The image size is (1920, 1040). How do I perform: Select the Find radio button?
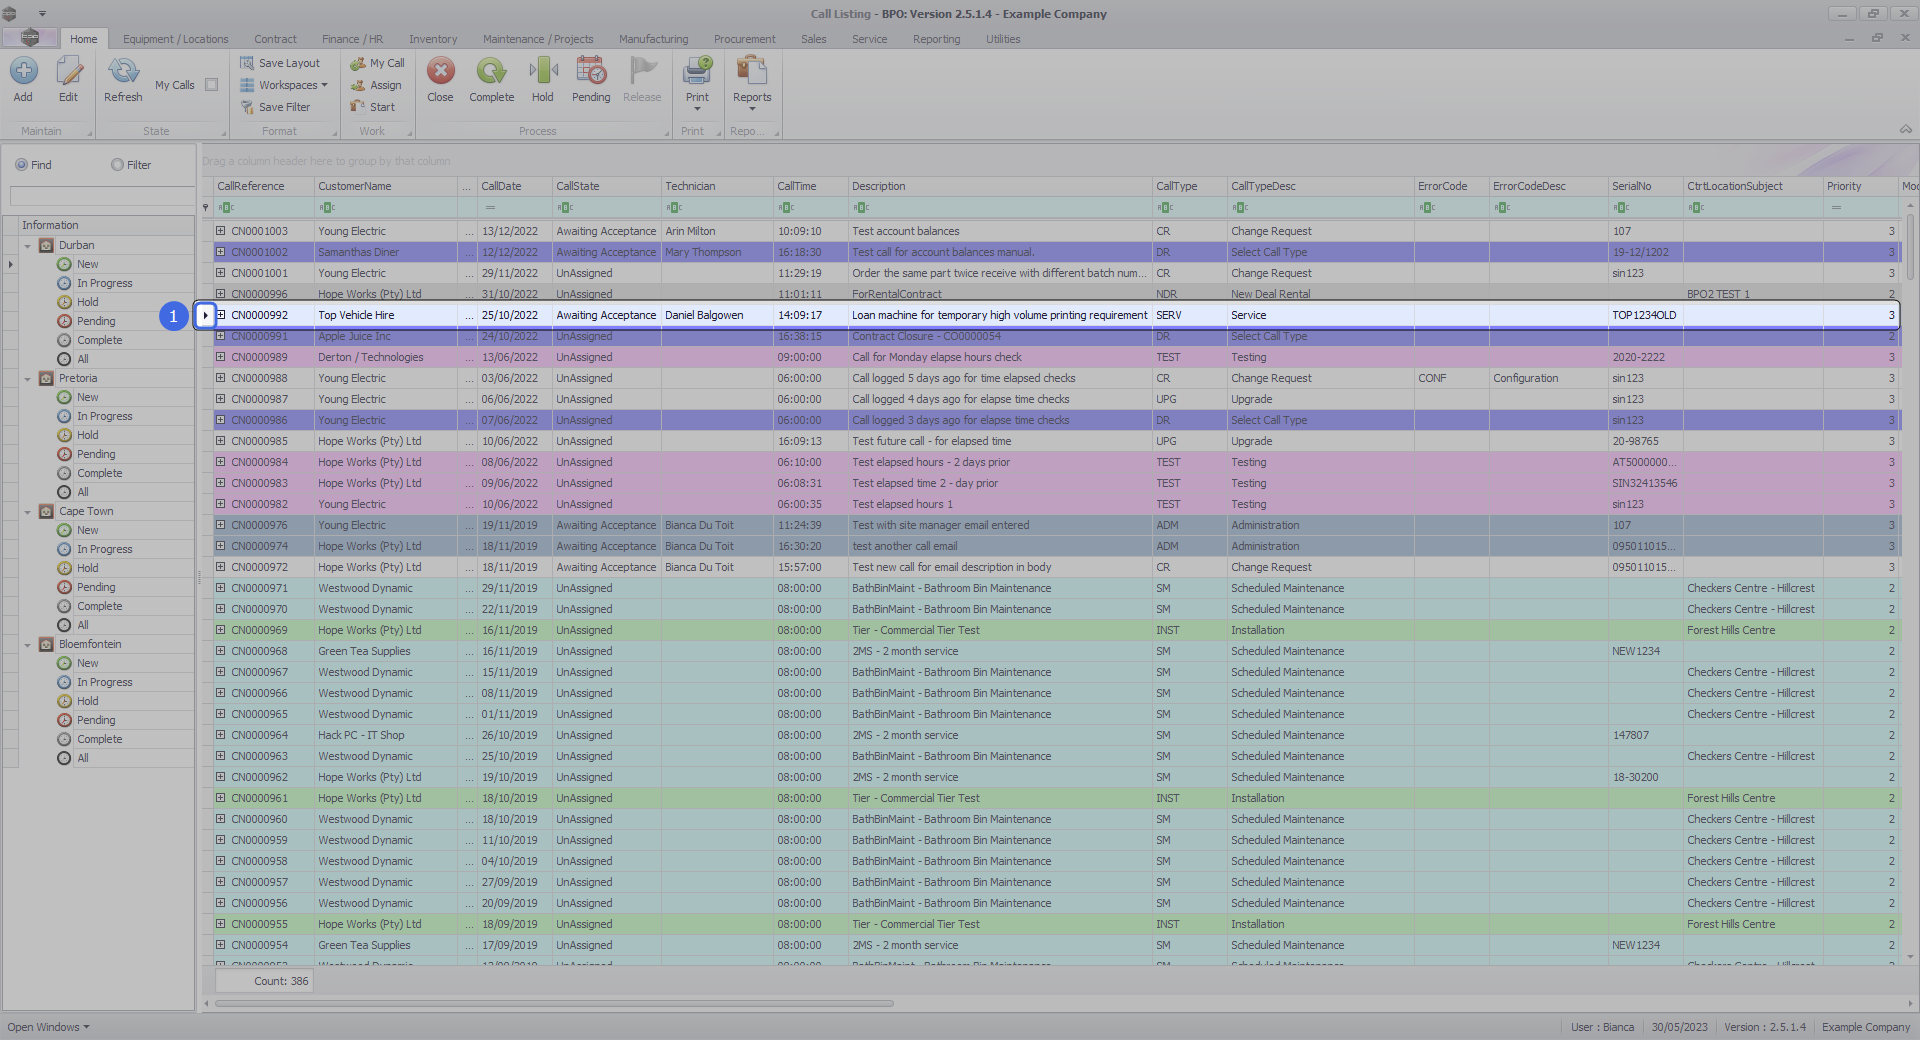21,165
